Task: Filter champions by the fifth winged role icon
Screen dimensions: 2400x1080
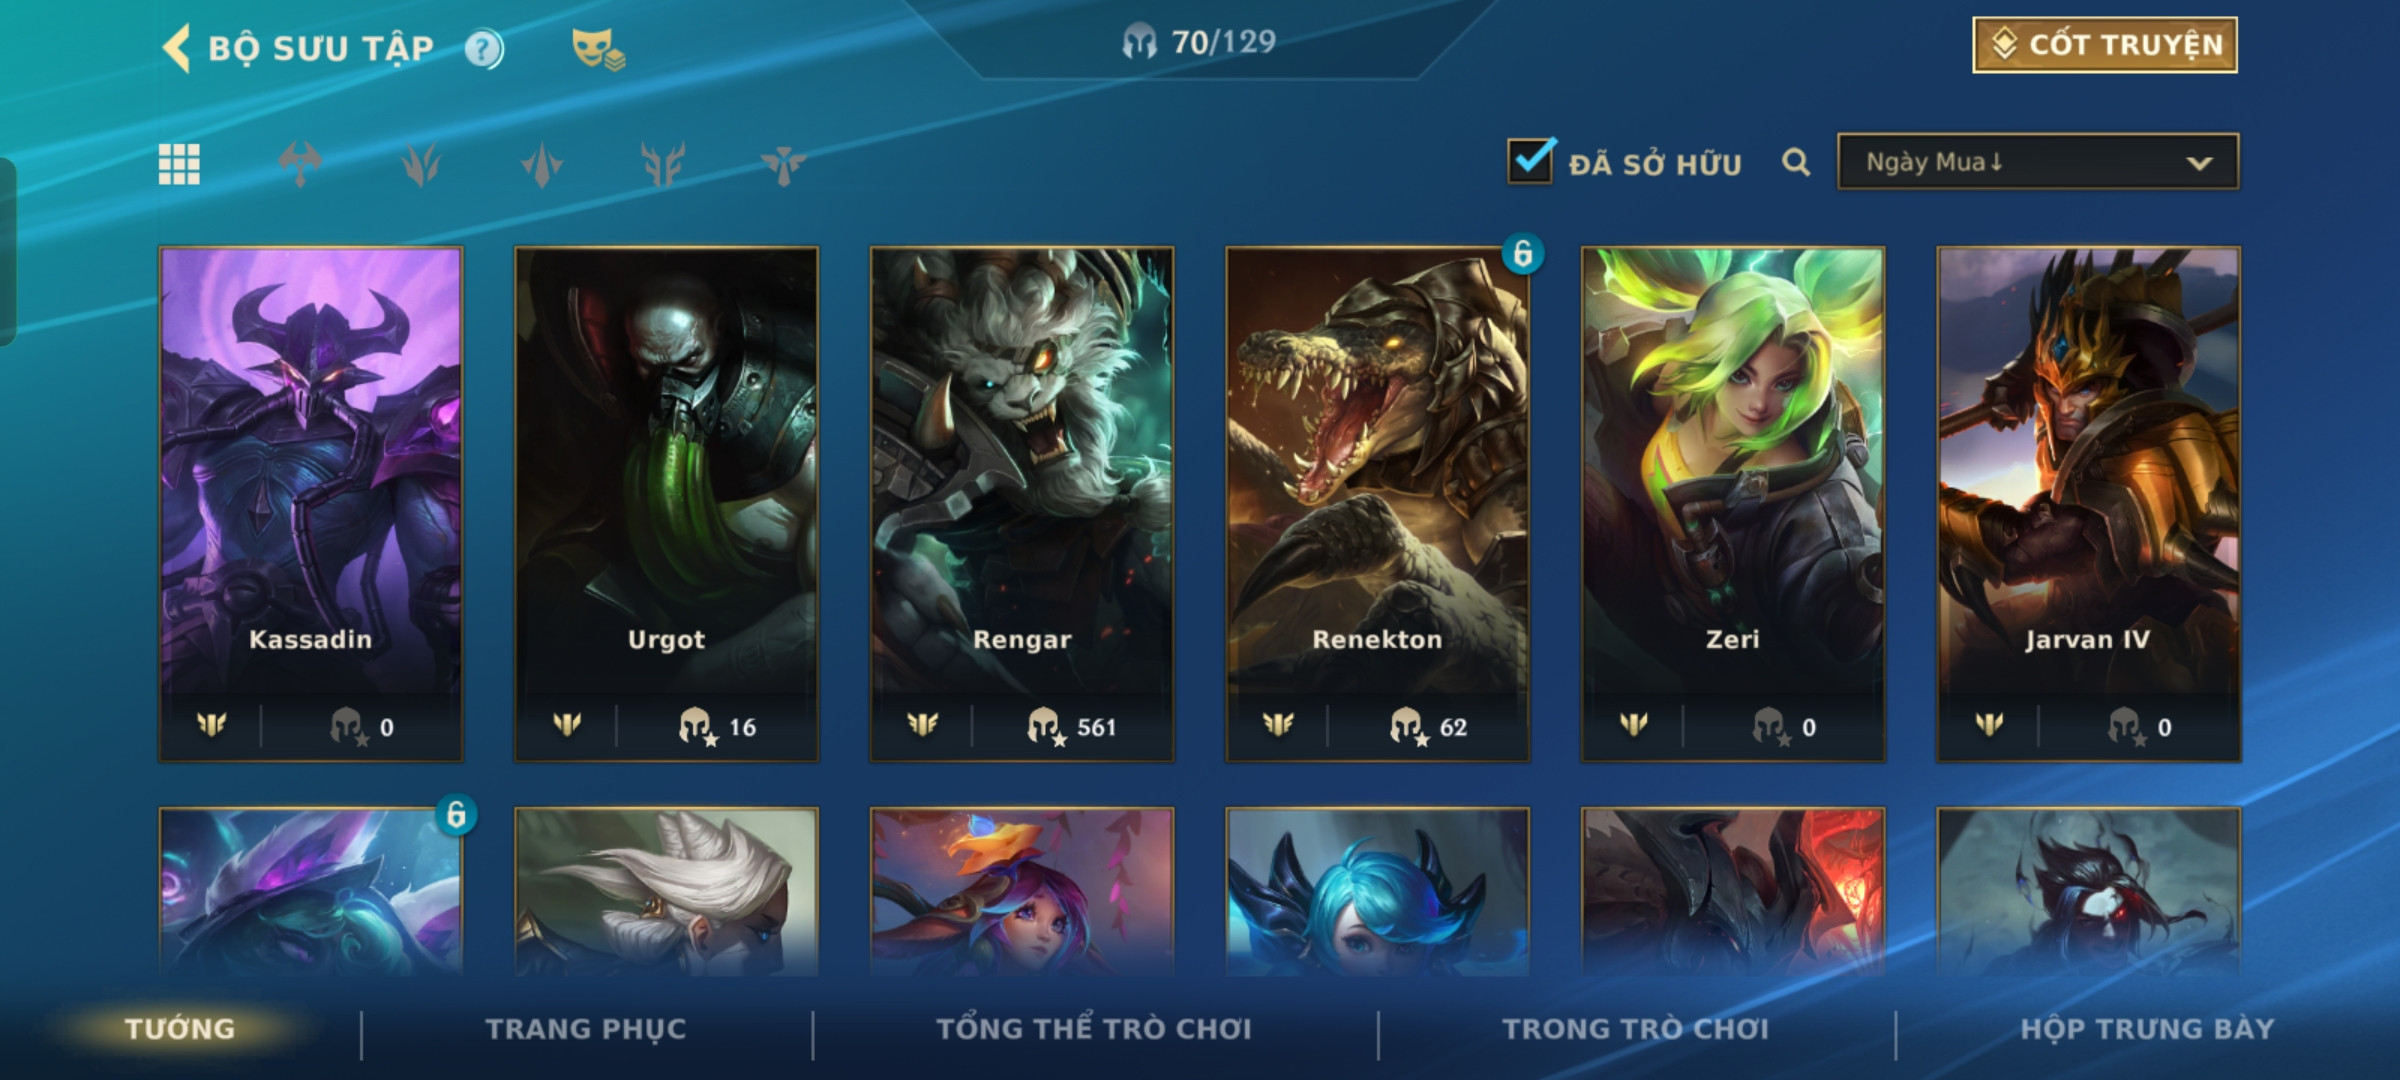Action: click(x=783, y=164)
